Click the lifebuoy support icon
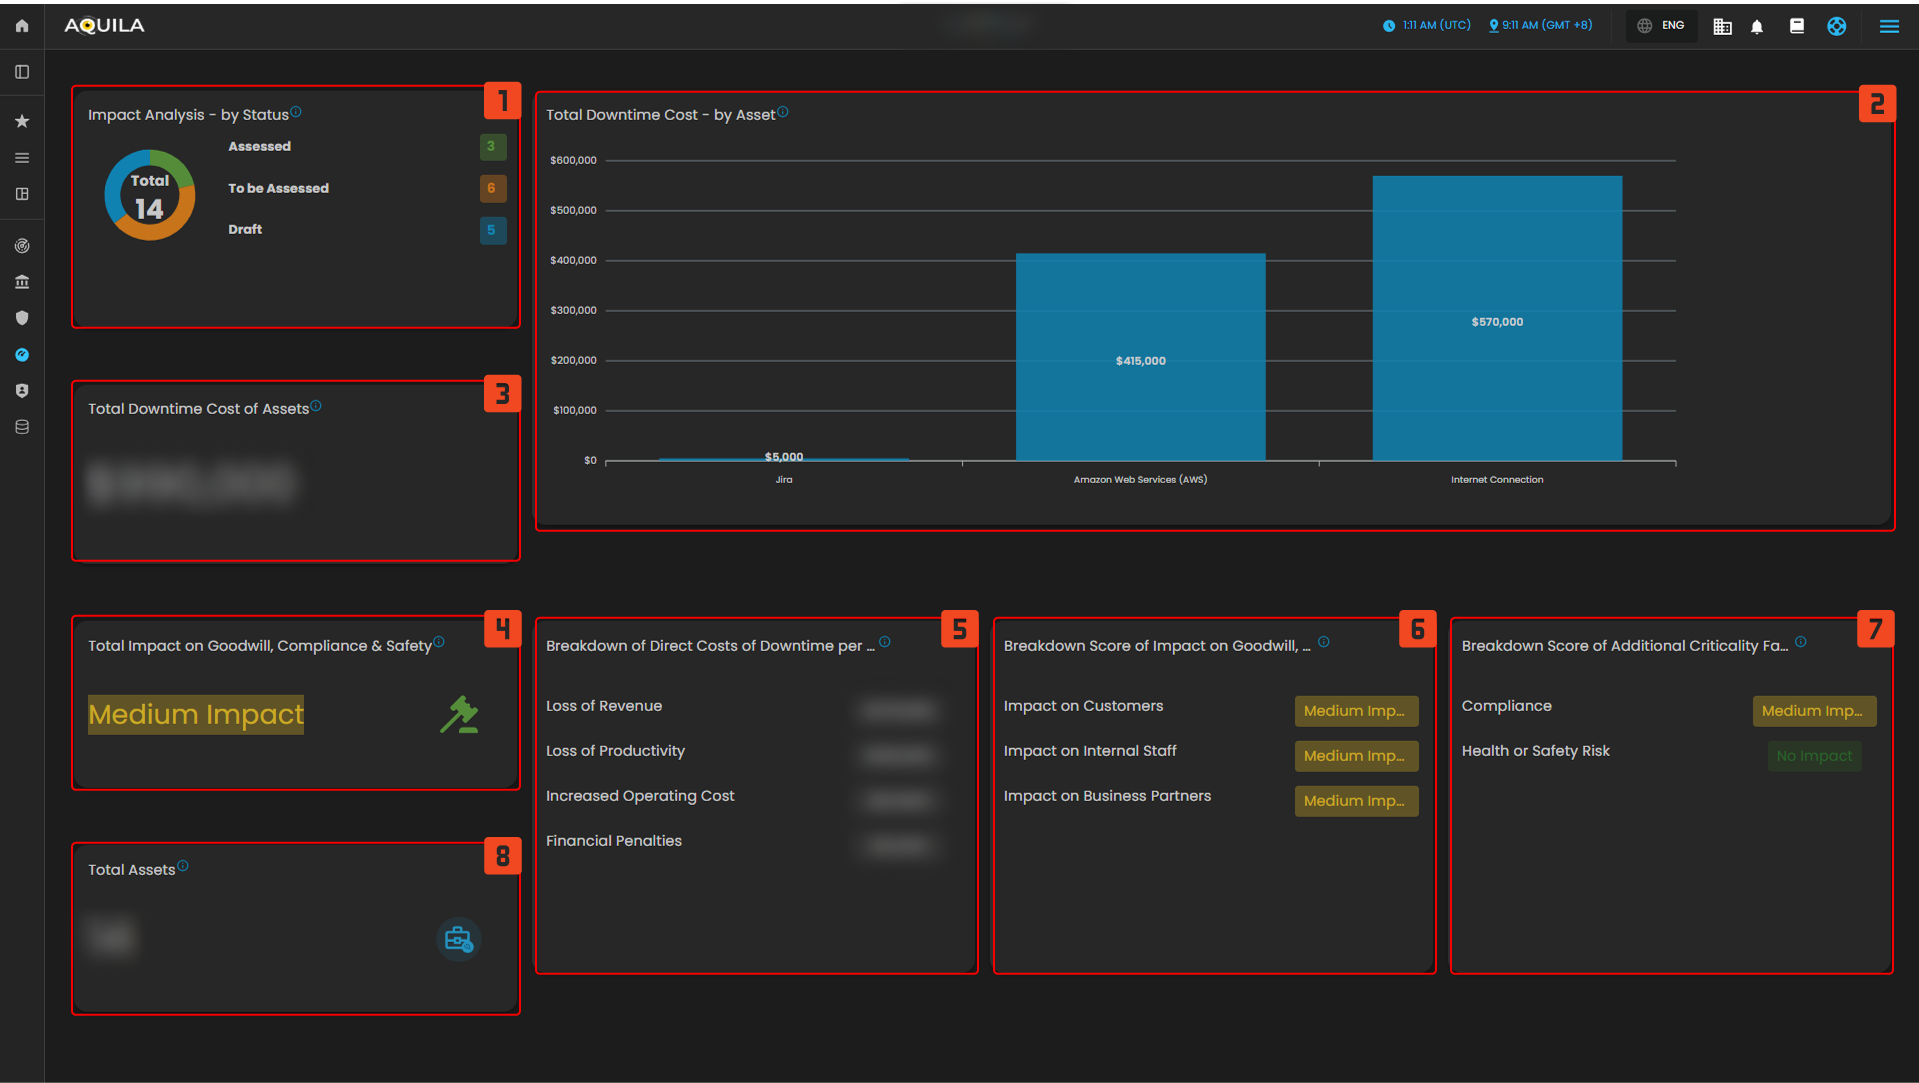 point(1837,26)
